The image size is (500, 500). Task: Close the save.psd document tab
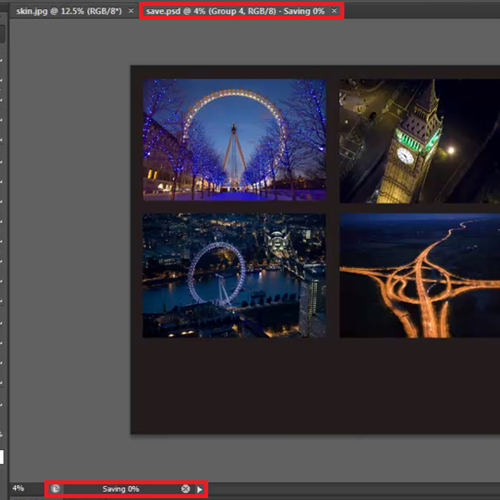click(x=334, y=11)
